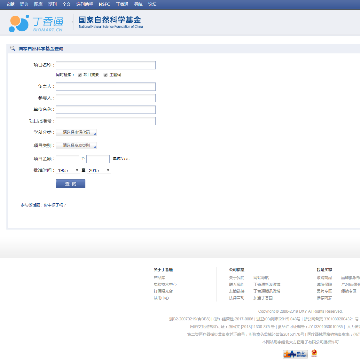Click the leftmost item in the top blue navigation bar
The image size is (360, 360).
10,4
